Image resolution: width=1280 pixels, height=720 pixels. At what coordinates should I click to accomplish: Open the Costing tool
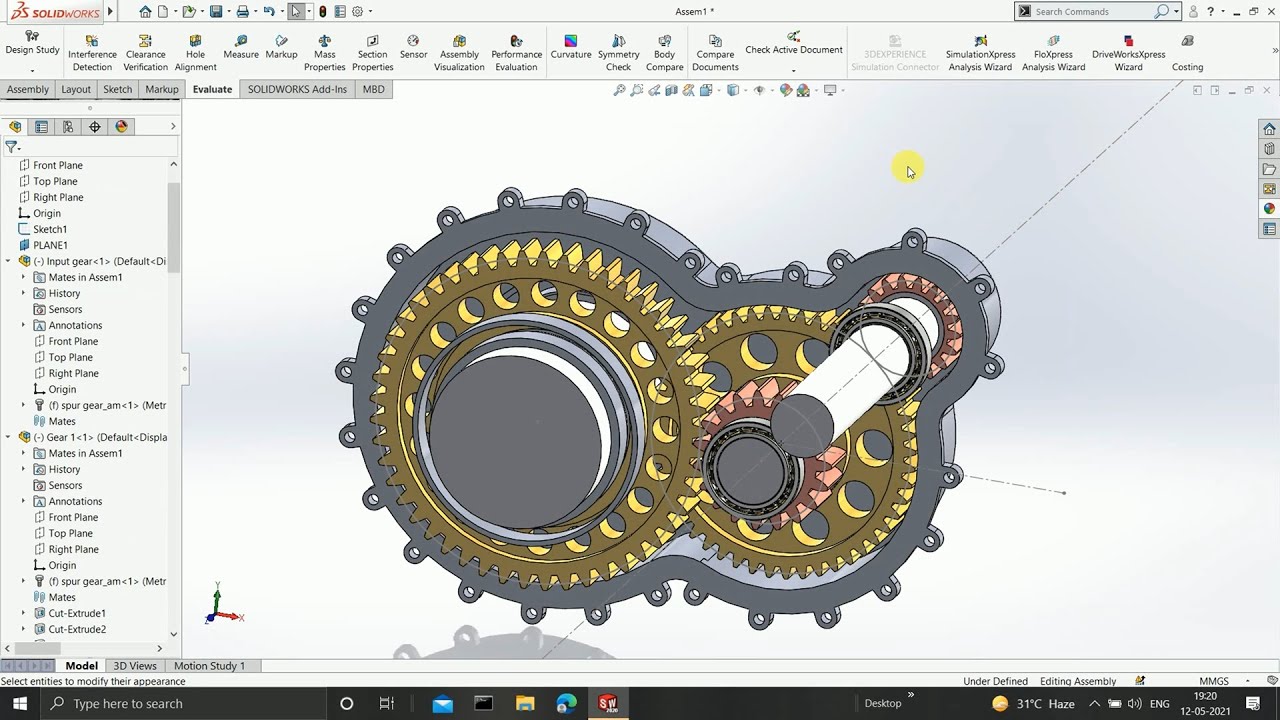tap(1187, 53)
